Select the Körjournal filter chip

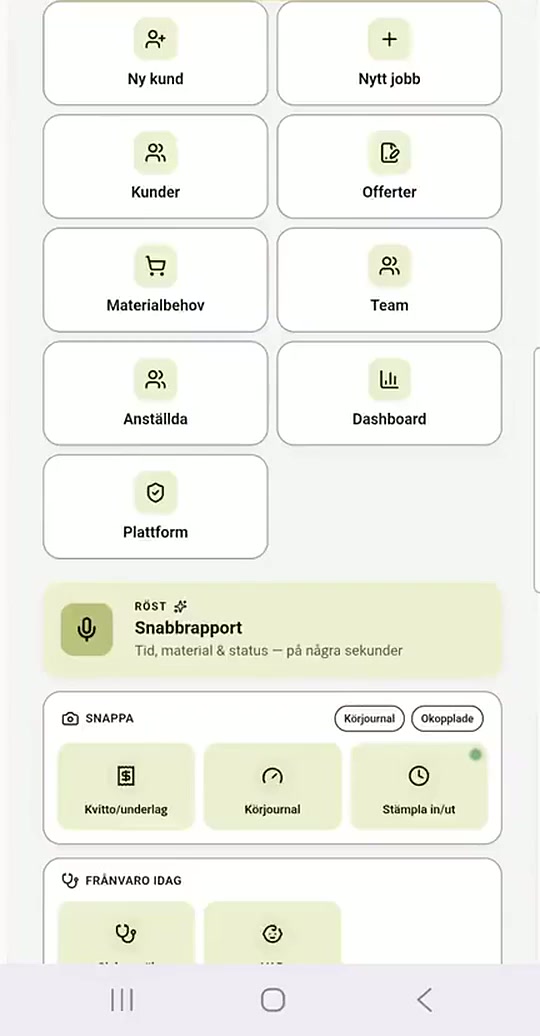(369, 719)
